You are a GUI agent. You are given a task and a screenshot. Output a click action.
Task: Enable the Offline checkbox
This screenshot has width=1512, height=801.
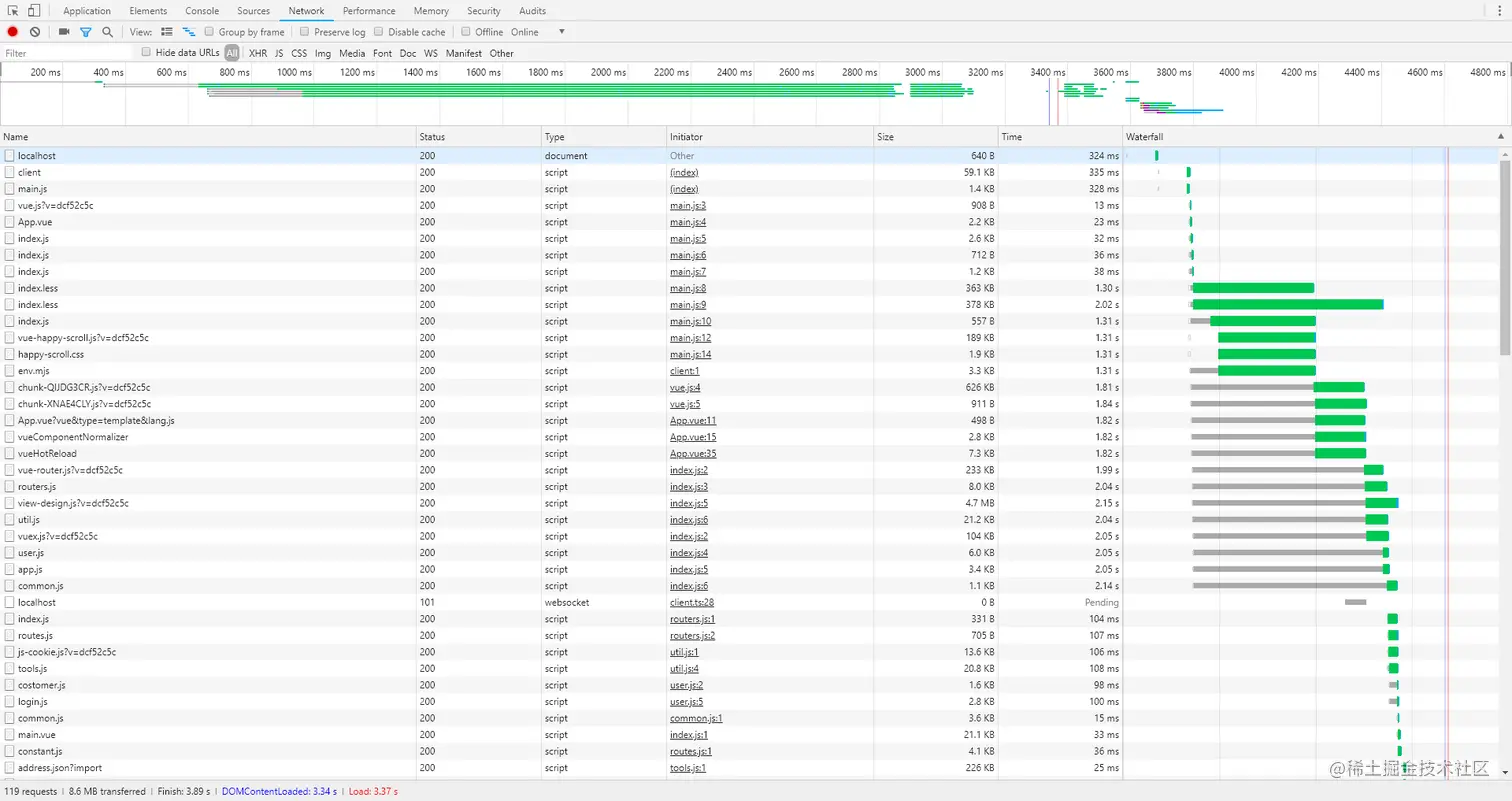click(466, 32)
